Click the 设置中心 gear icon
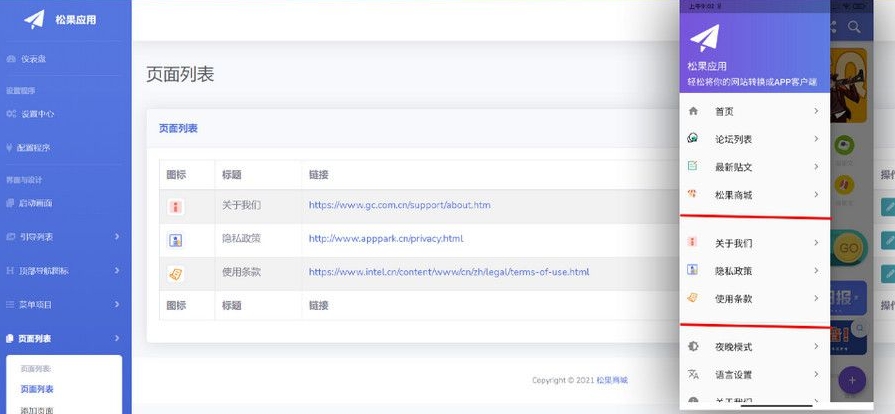Image resolution: width=895 pixels, height=414 pixels. pyautogui.click(x=11, y=114)
